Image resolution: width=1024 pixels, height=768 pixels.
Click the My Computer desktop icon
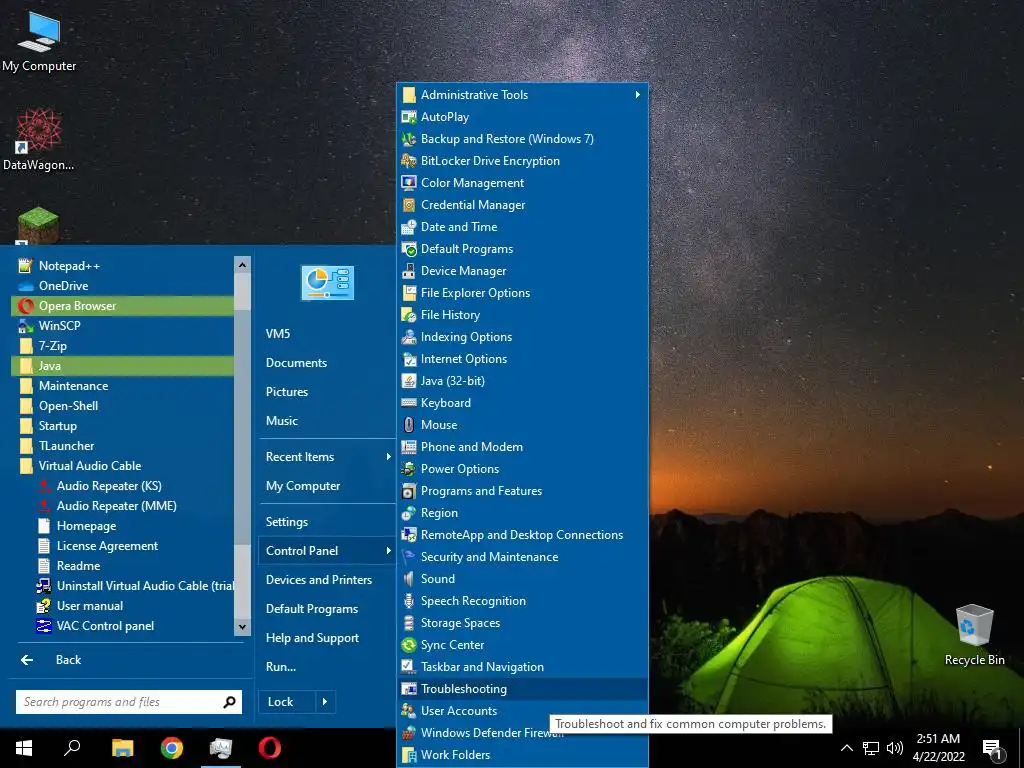tap(39, 41)
